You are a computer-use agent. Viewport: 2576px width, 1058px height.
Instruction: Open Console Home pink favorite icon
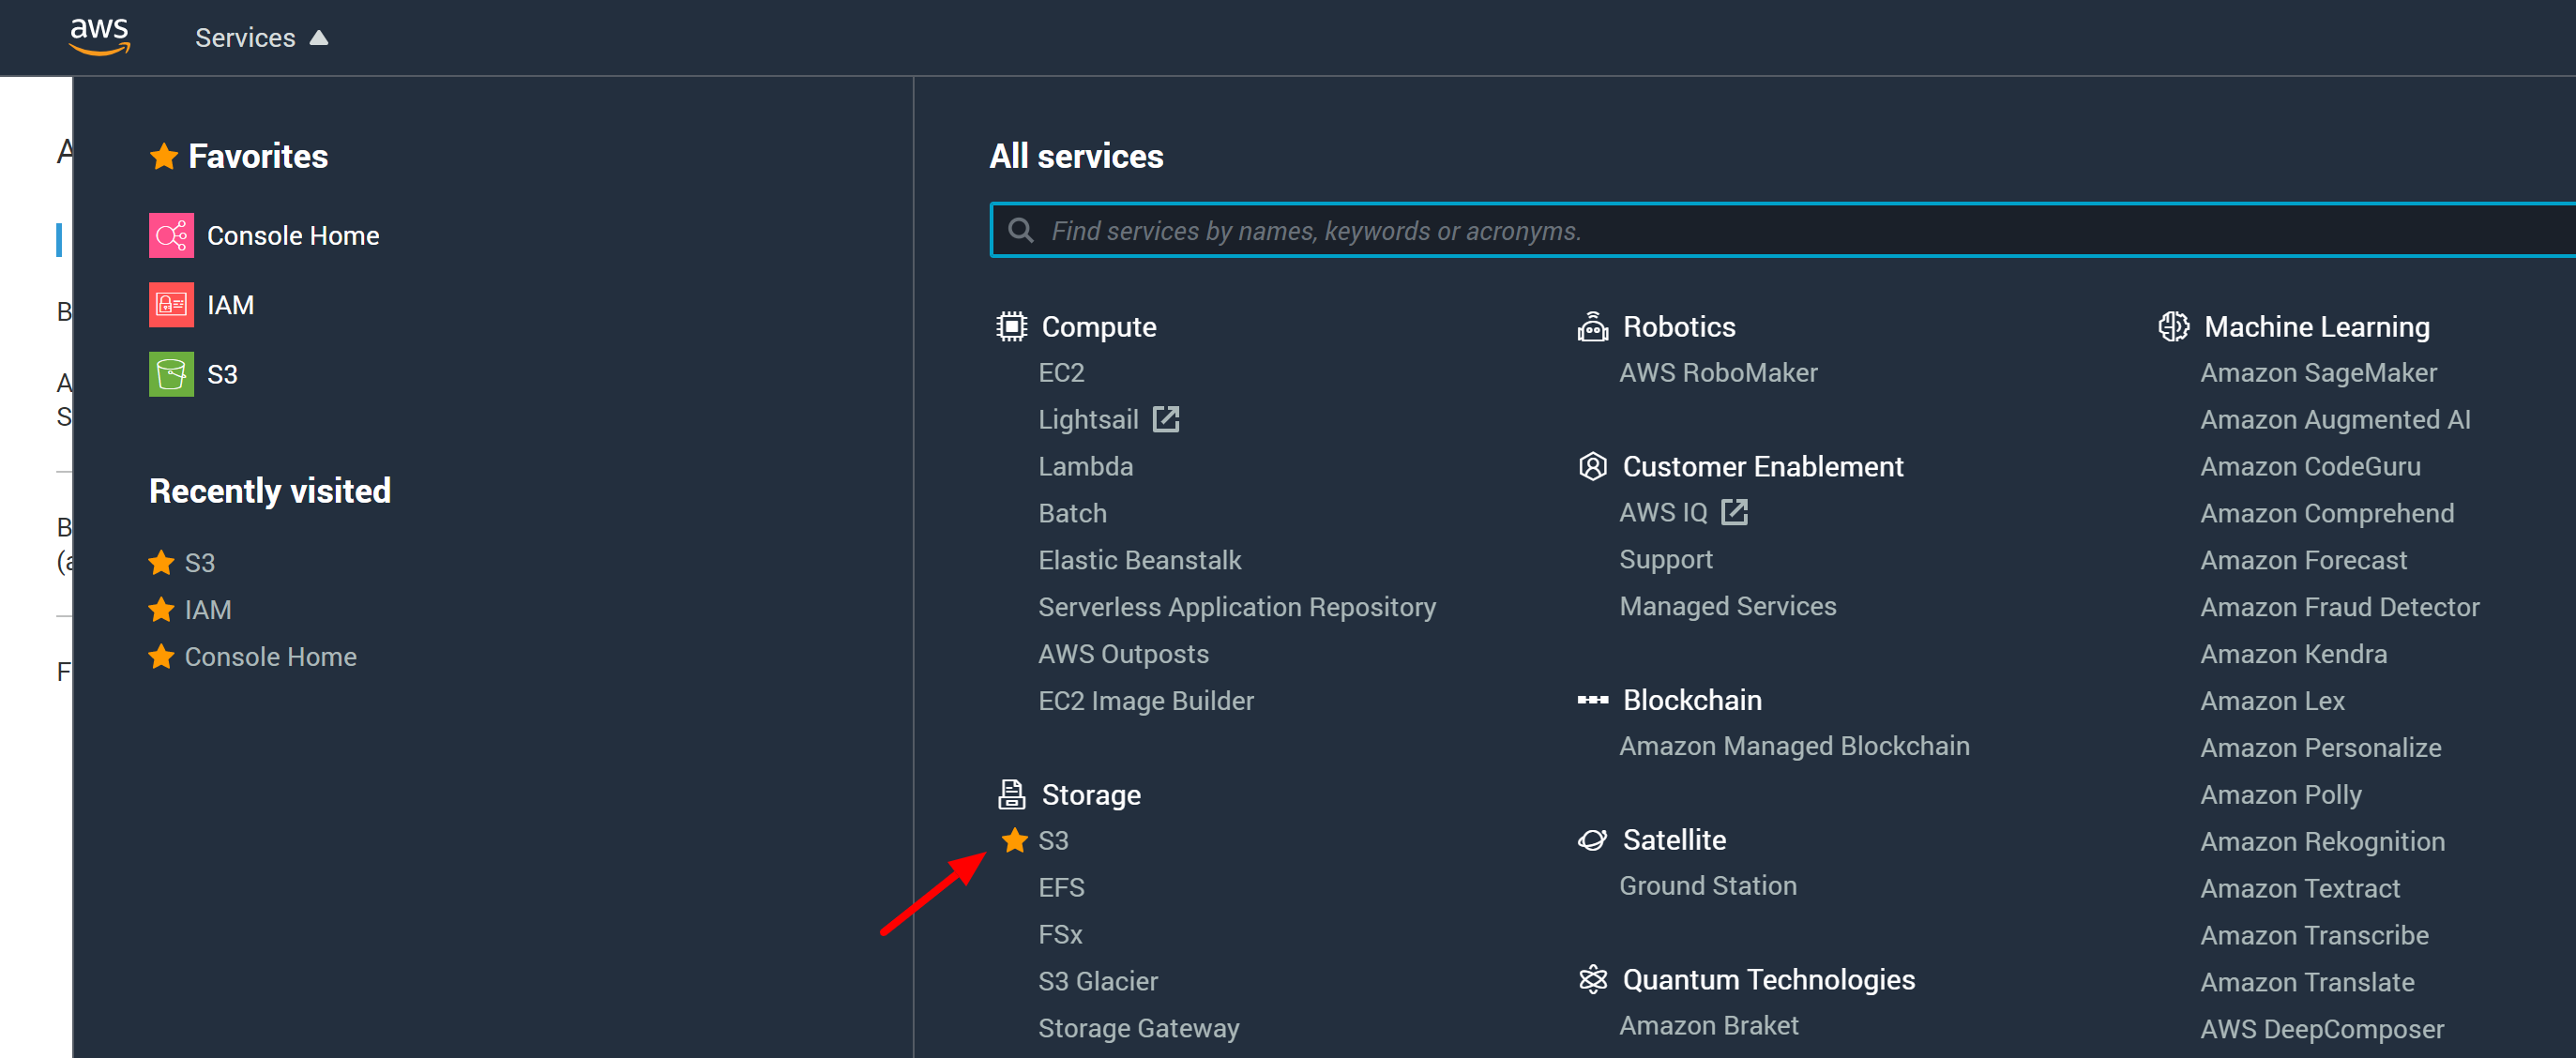171,236
